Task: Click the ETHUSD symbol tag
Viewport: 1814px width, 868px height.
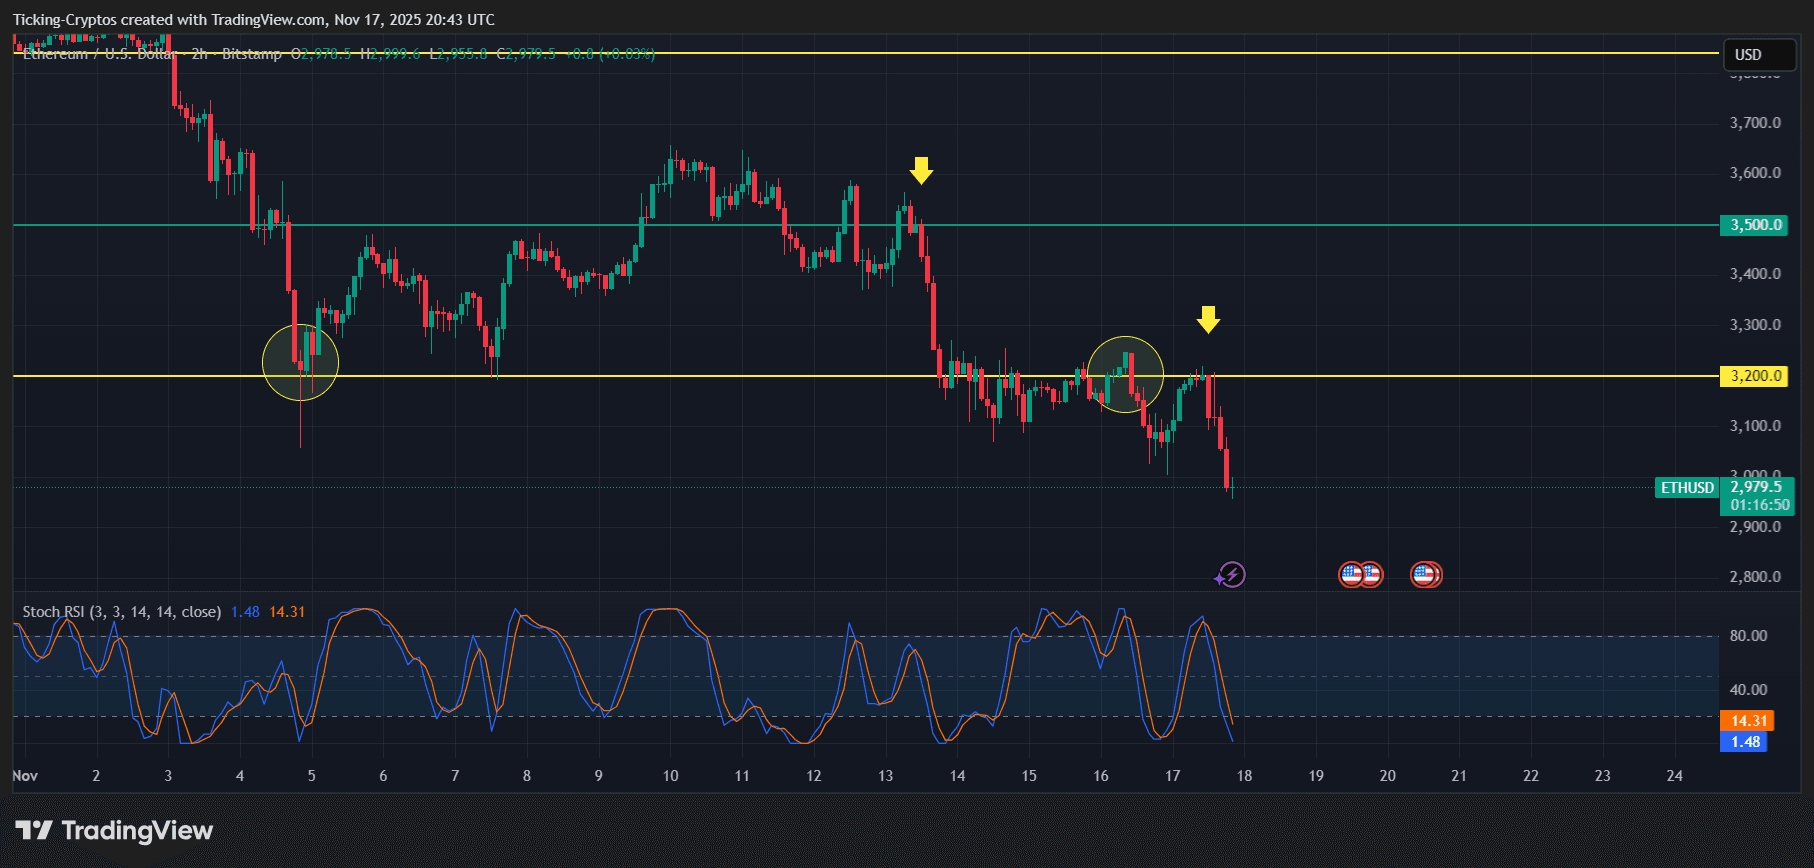Action: click(x=1687, y=488)
